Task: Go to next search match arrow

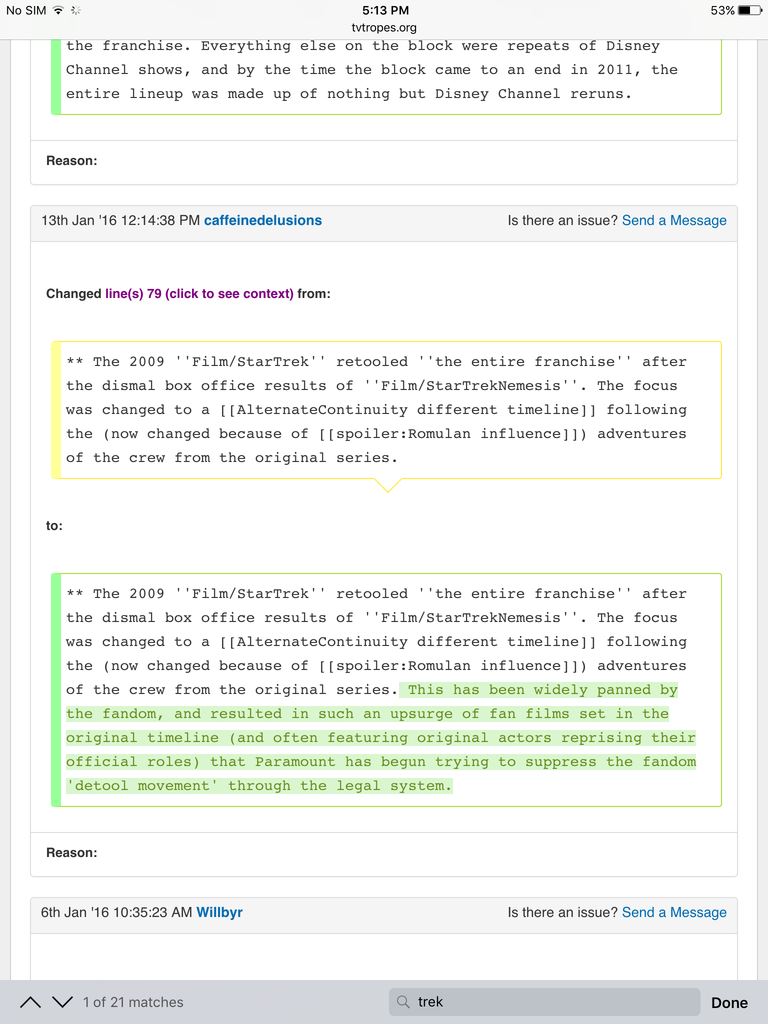Action: click(x=62, y=1002)
